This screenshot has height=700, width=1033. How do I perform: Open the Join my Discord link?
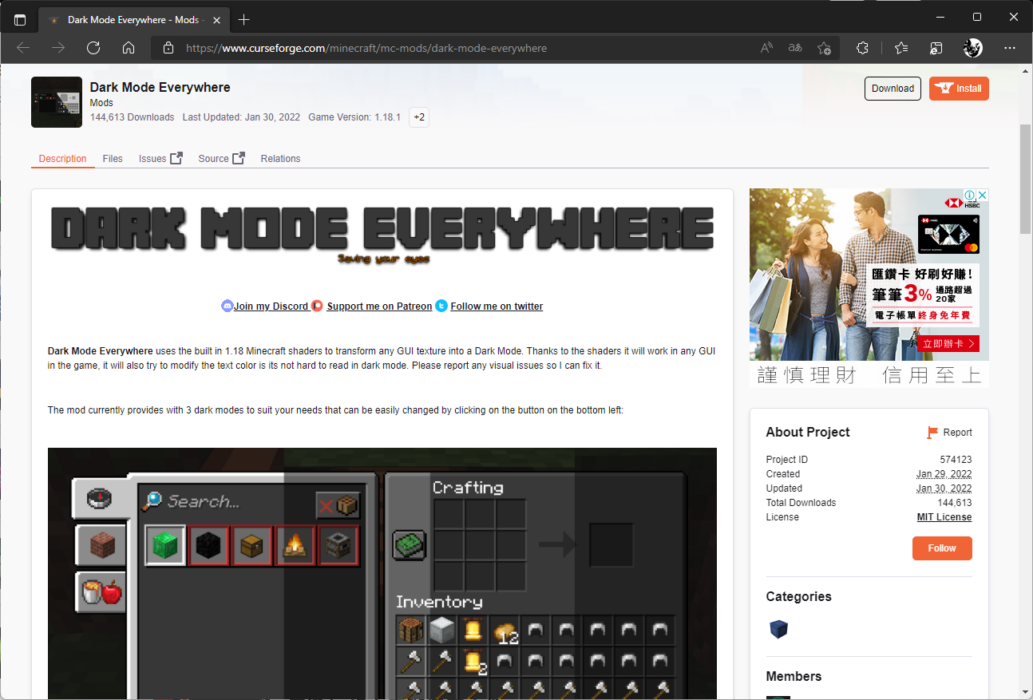(x=271, y=306)
